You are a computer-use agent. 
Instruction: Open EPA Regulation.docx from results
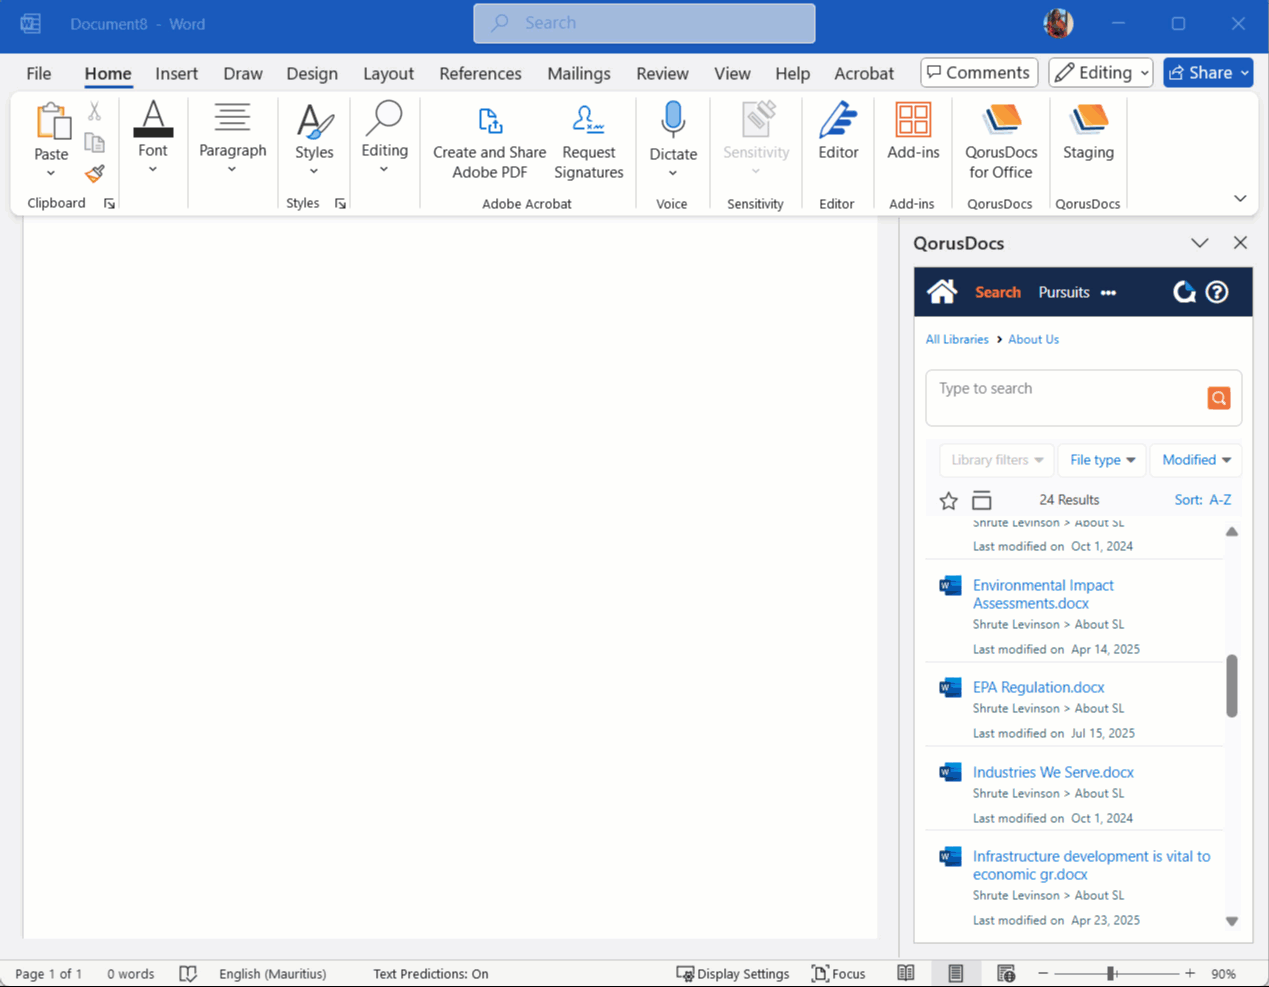pos(1038,687)
